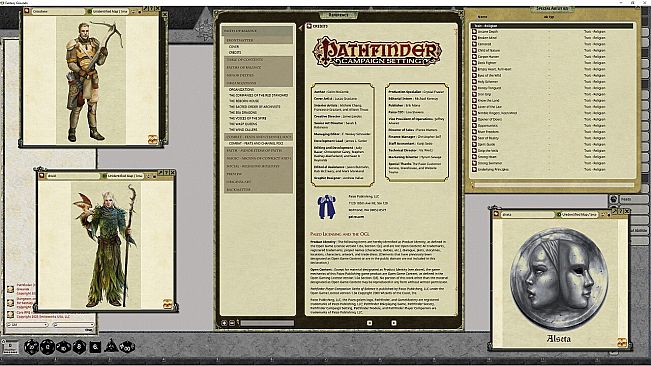The image size is (651, 366).
Task: Click the Special Abilities filter field
Action: tap(553, 185)
